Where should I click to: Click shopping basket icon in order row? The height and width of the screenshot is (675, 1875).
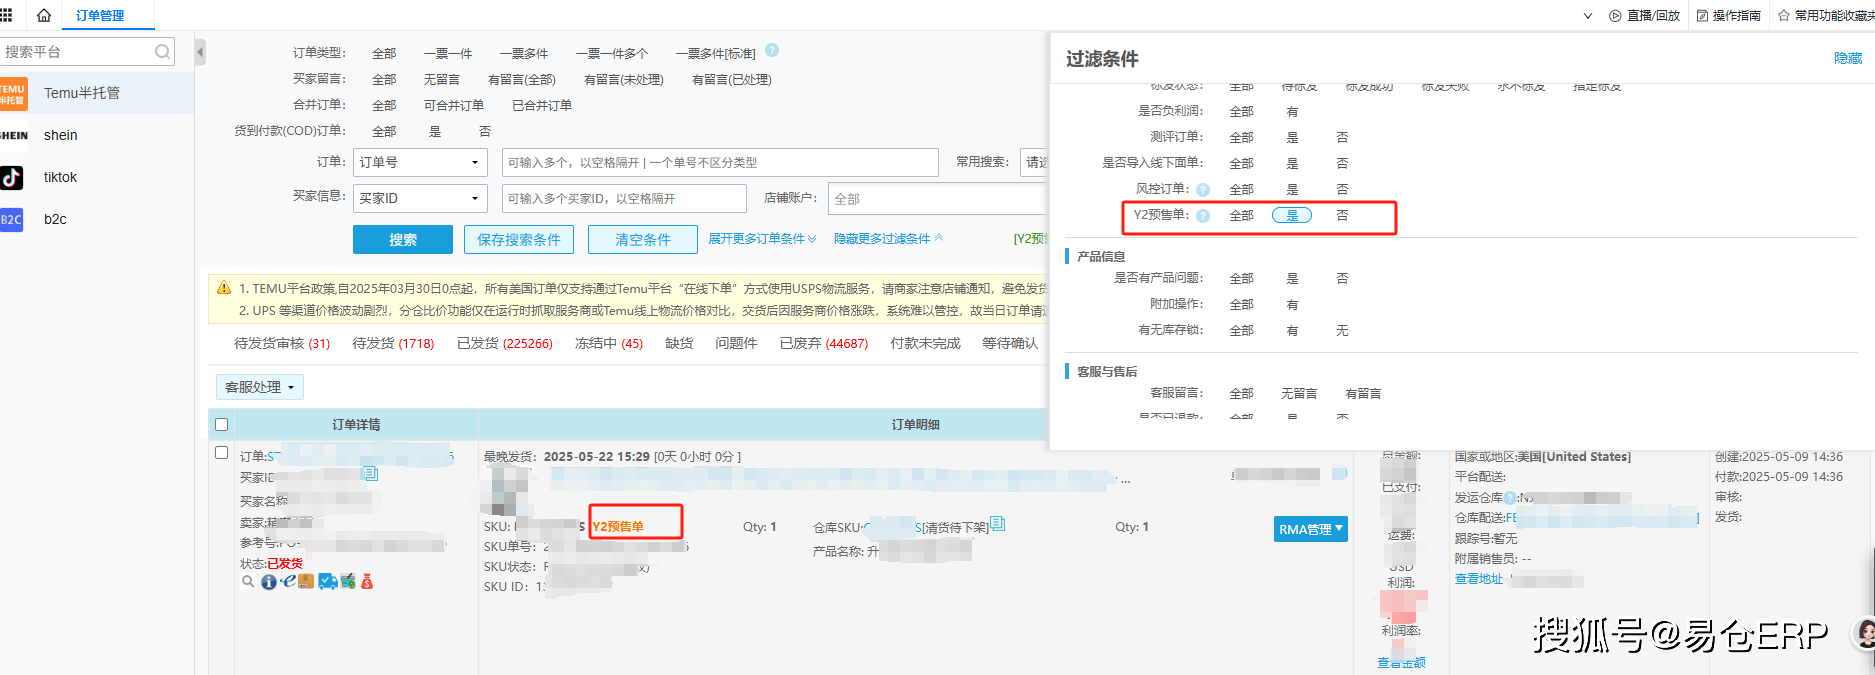point(347,581)
